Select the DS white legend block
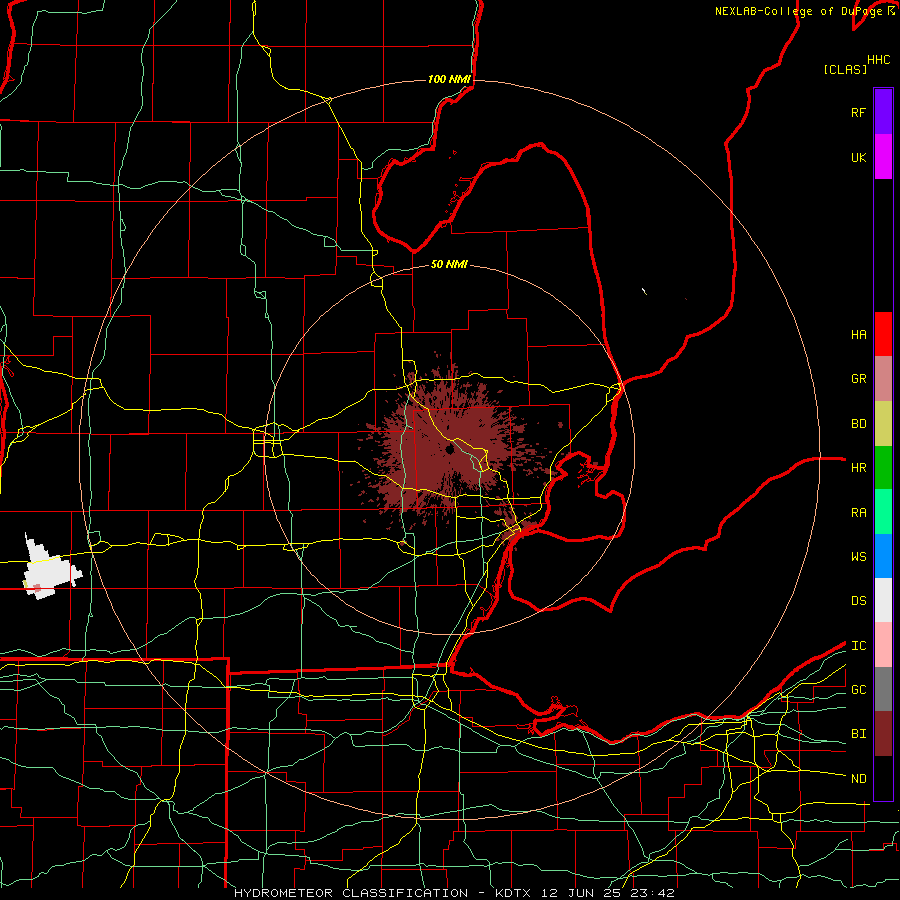Image resolution: width=900 pixels, height=900 pixels. pos(883,600)
